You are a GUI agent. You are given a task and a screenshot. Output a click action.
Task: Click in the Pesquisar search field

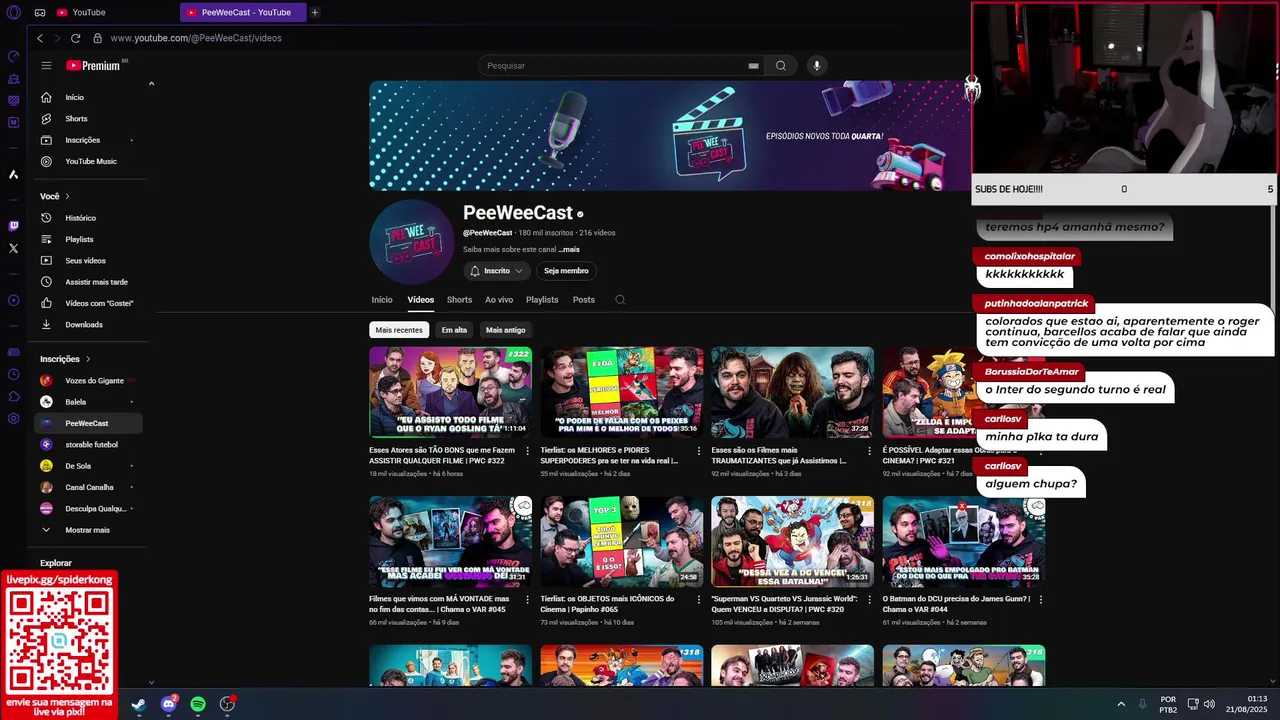(612, 66)
